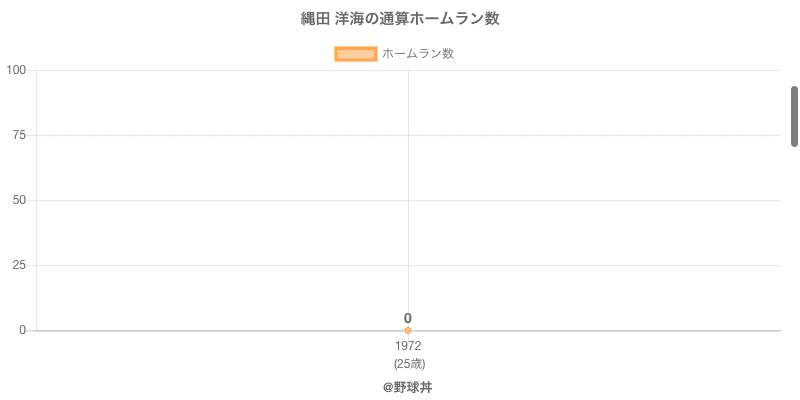
Task: Click the @野球丼 watermark text
Action: click(408, 387)
